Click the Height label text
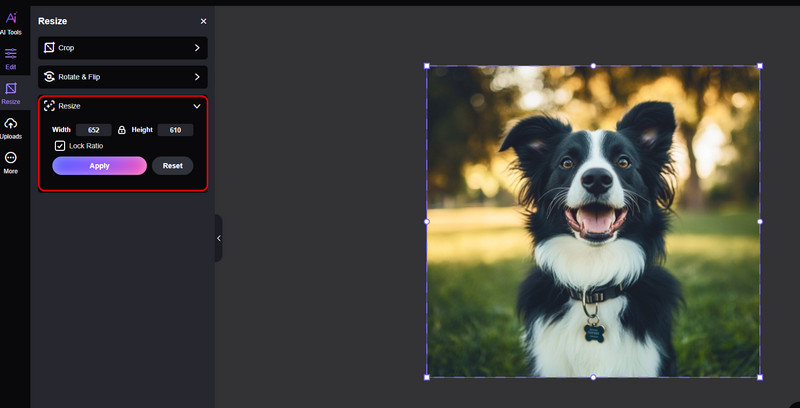 coord(142,130)
